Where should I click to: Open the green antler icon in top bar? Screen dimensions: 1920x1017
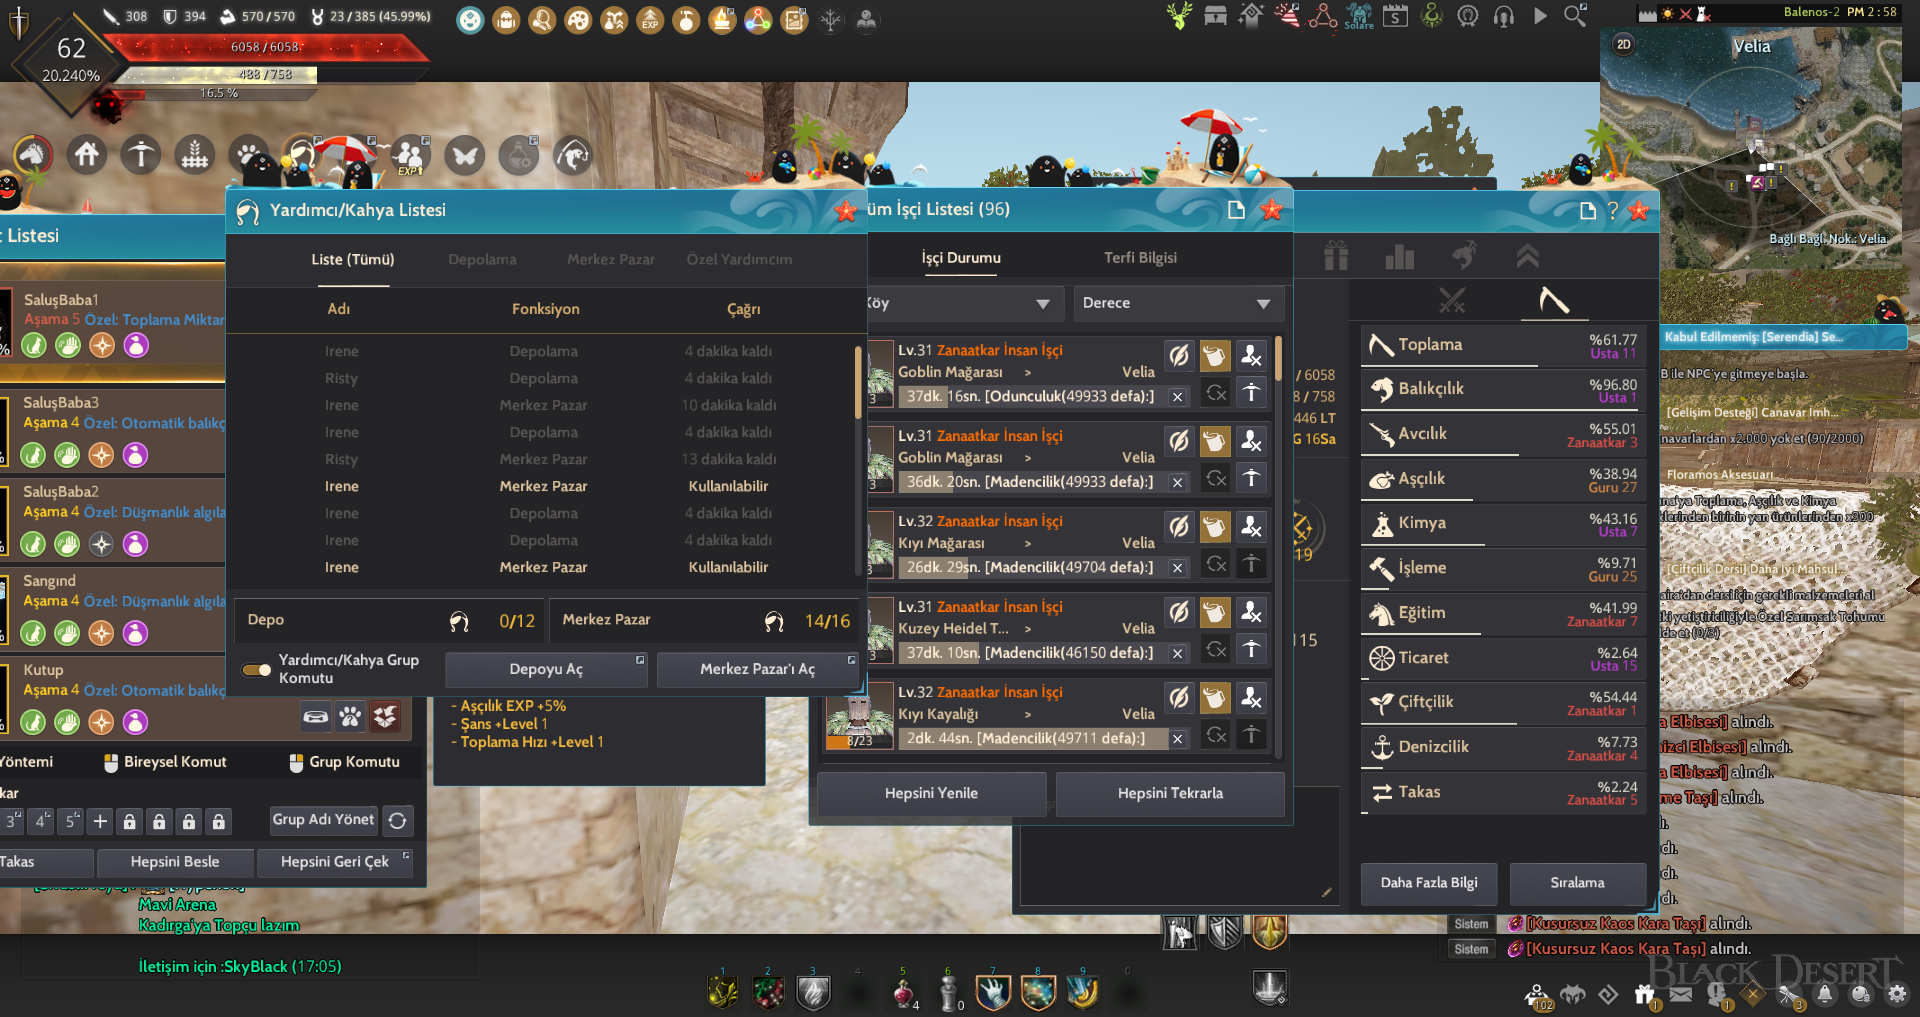coord(1180,15)
